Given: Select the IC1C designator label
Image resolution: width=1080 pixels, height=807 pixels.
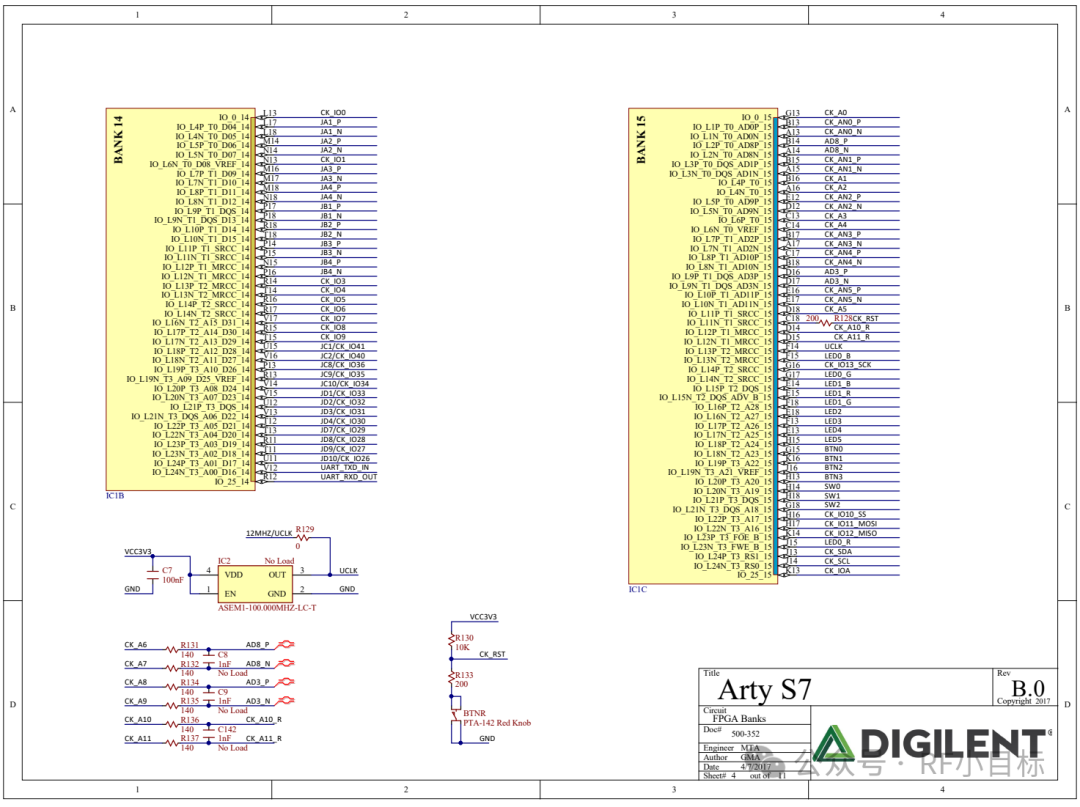Looking at the screenshot, I should [638, 589].
